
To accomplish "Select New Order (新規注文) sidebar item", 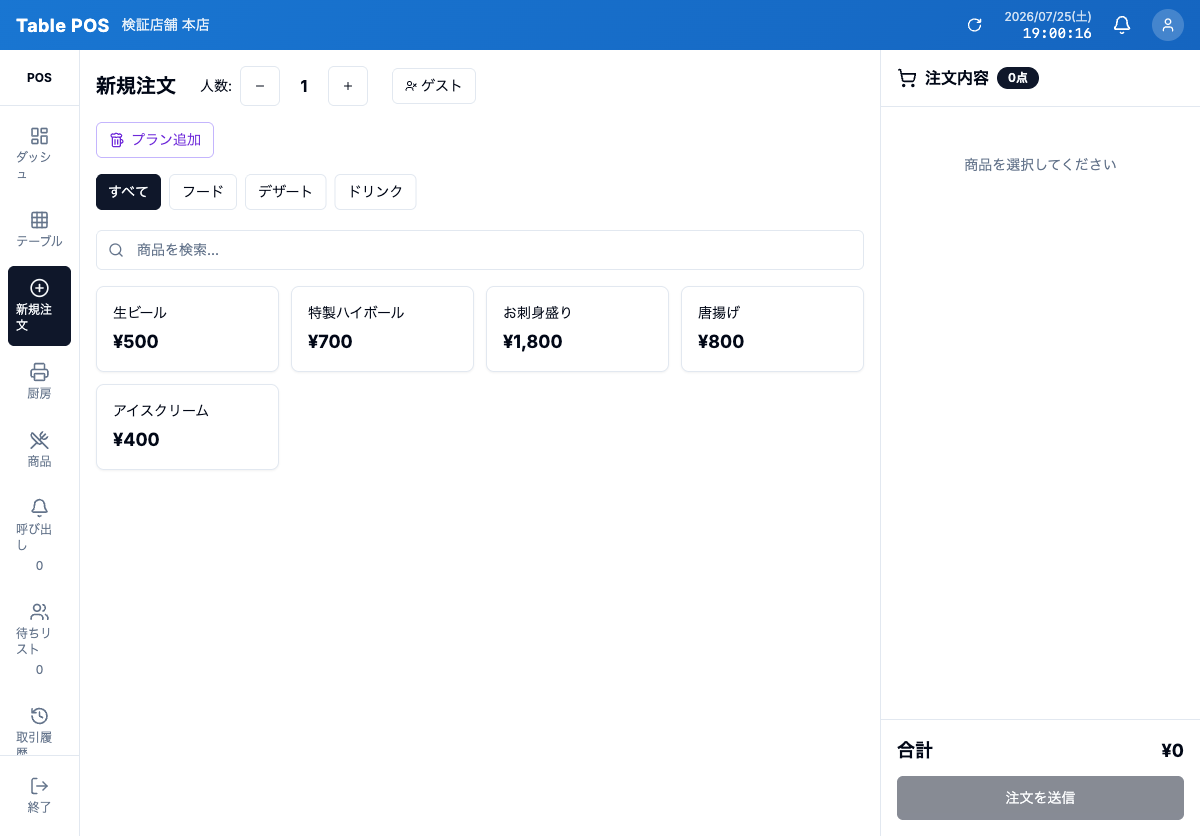I will [x=39, y=306].
